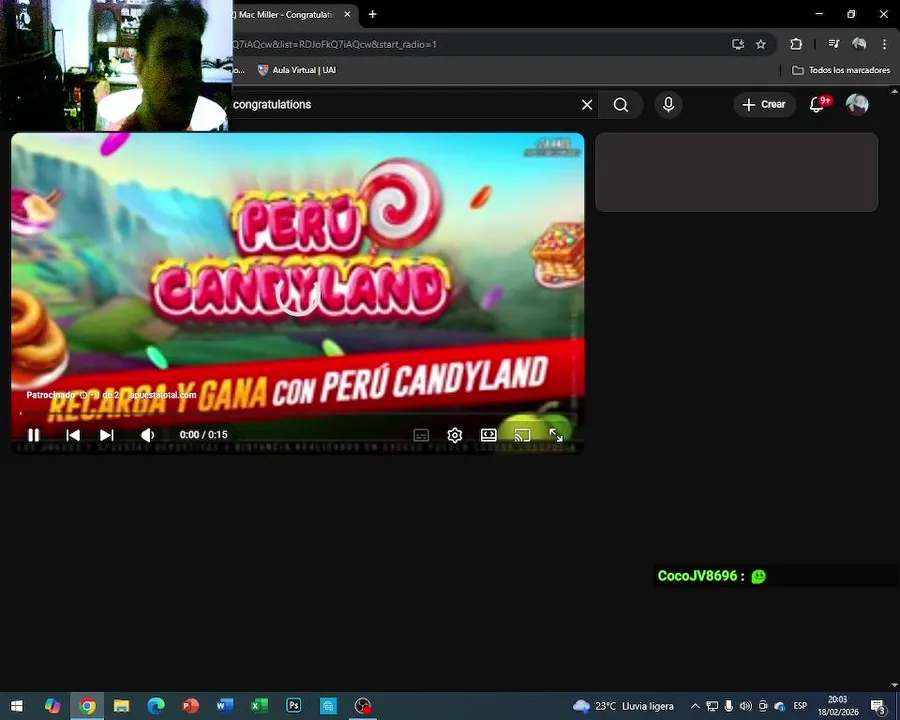The image size is (900, 720).
Task: Launch Copilot from the taskbar
Action: tap(53, 706)
